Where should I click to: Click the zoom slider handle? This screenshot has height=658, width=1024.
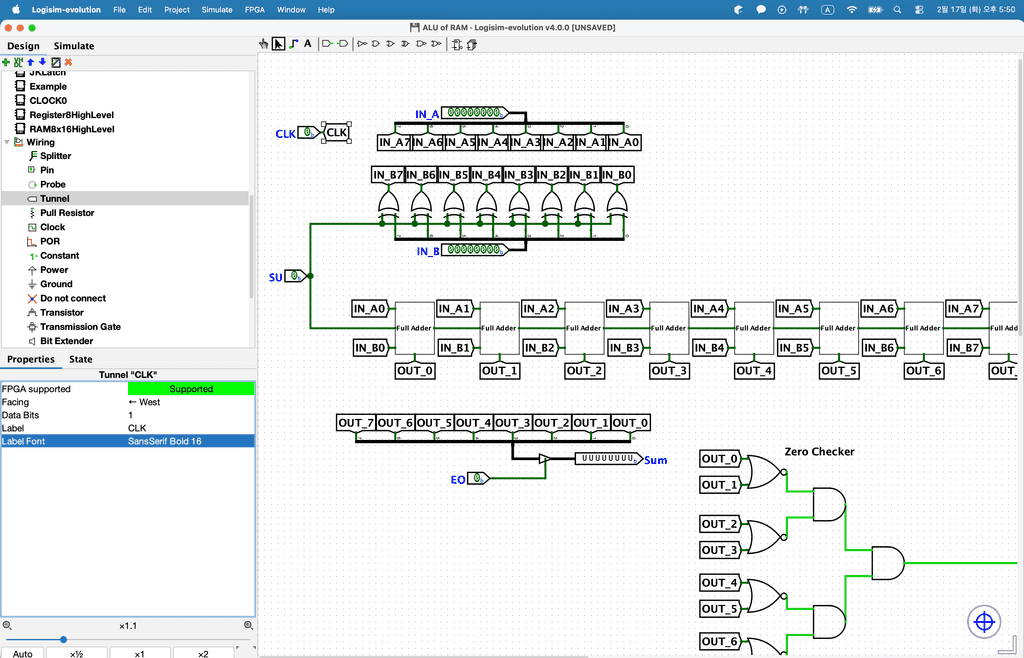click(x=63, y=639)
